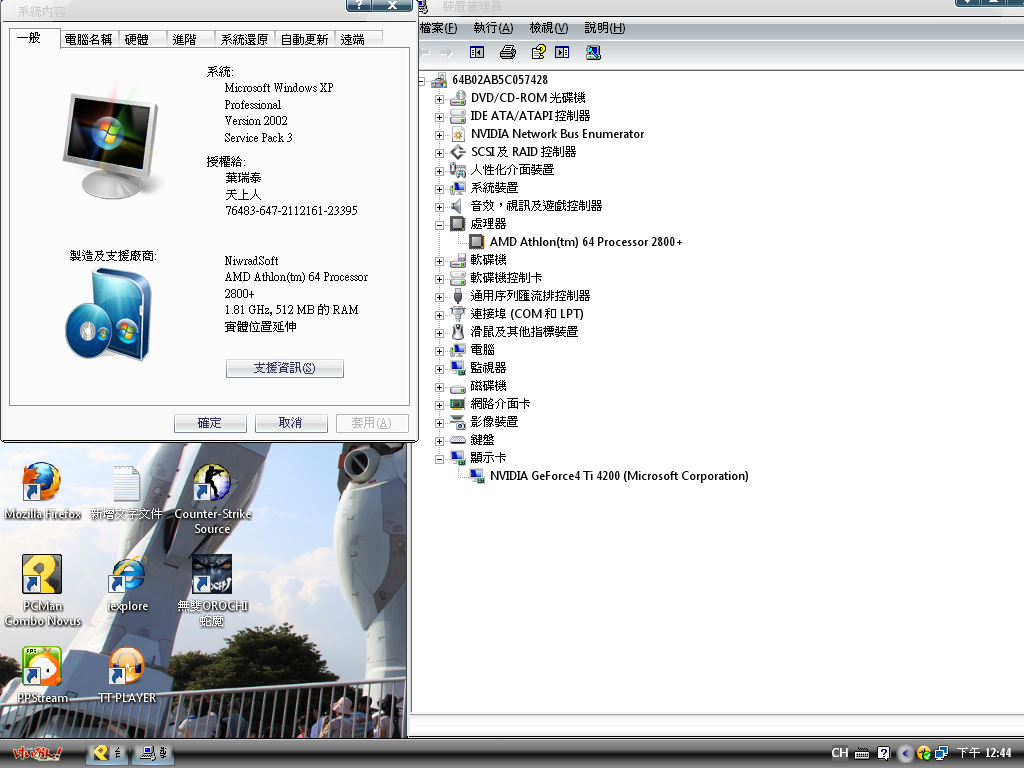Open Mozilla Firefox desktop shortcut

tap(42, 483)
